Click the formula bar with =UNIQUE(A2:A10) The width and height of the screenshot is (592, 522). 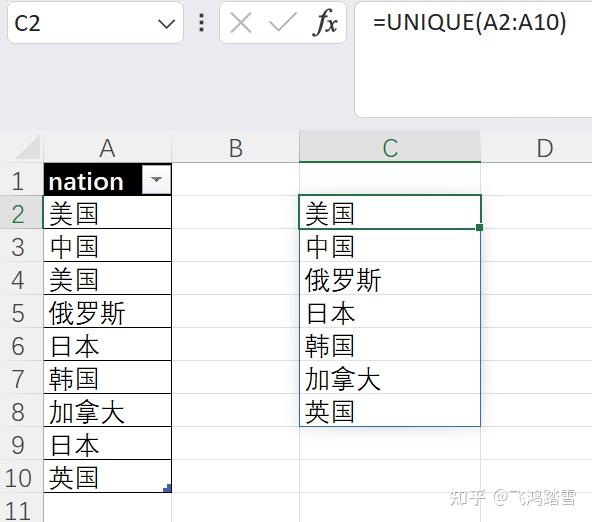coord(473,60)
